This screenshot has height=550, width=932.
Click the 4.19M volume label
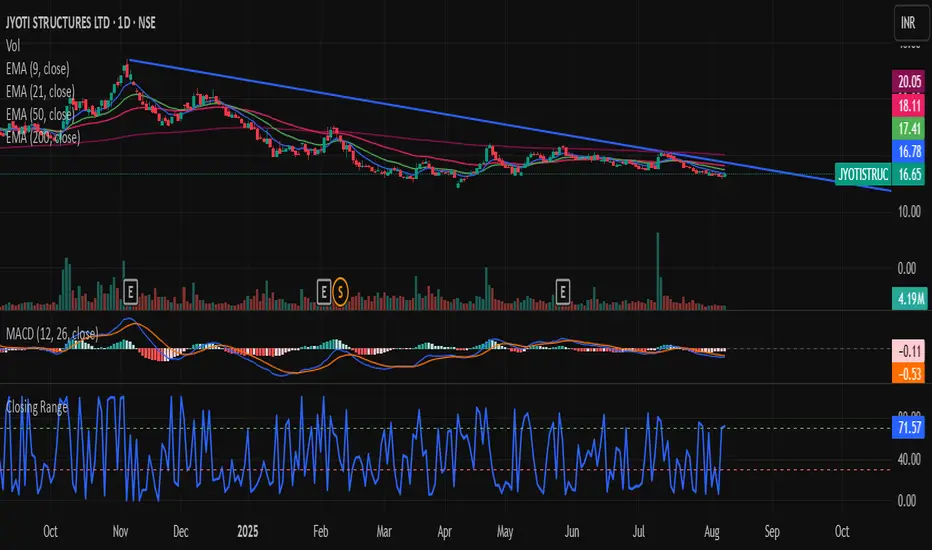click(909, 298)
